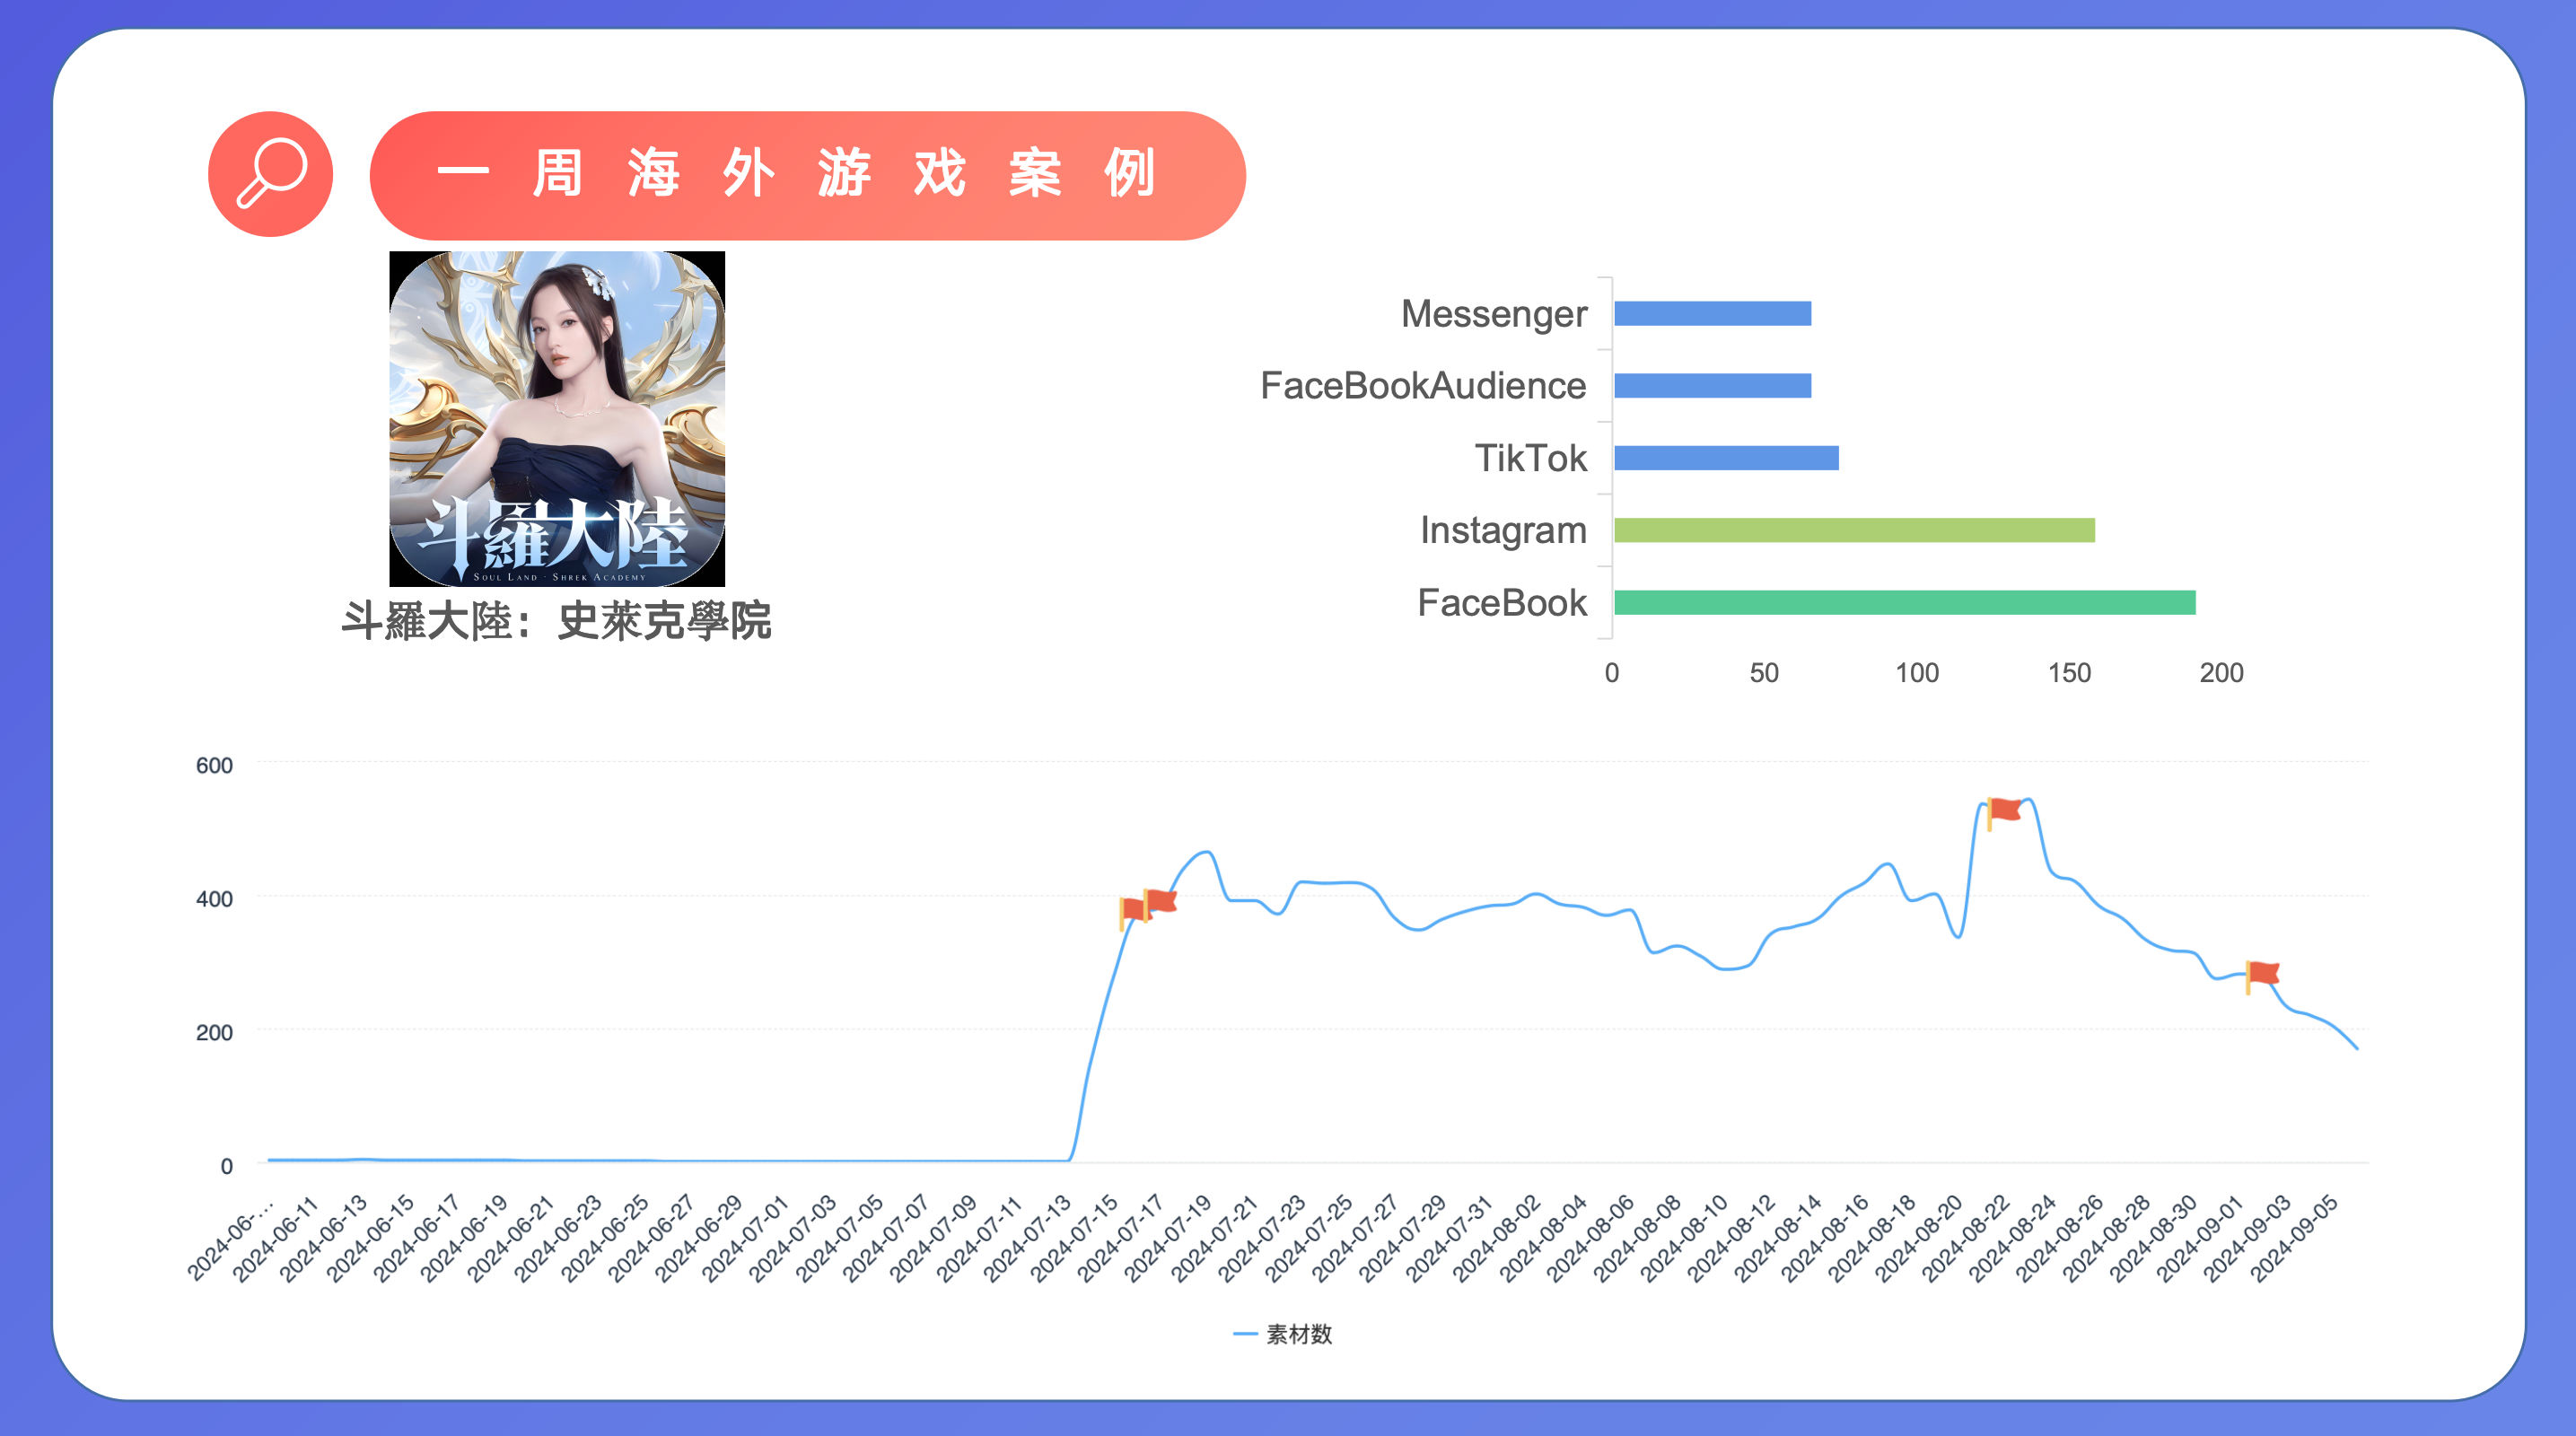Click the 50 tick on bar chart axis
This screenshot has width=2576, height=1436.
coord(1764,673)
